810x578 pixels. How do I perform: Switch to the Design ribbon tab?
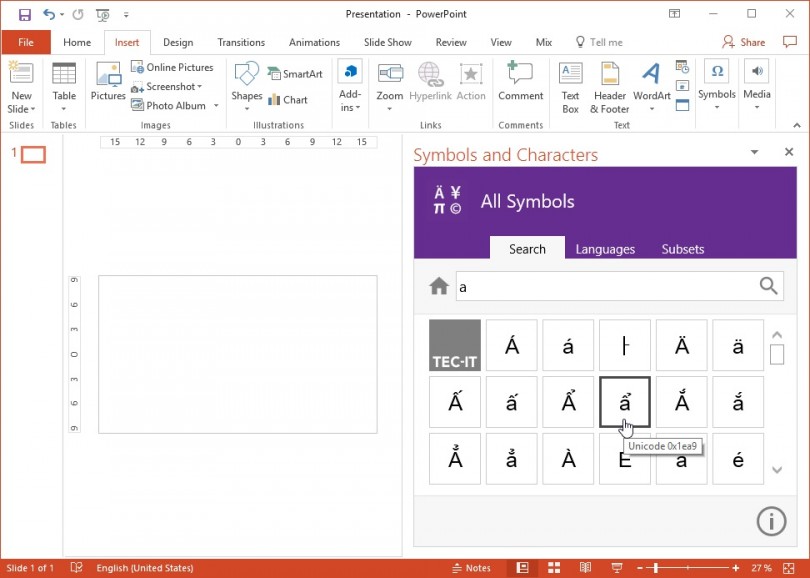pyautogui.click(x=178, y=42)
